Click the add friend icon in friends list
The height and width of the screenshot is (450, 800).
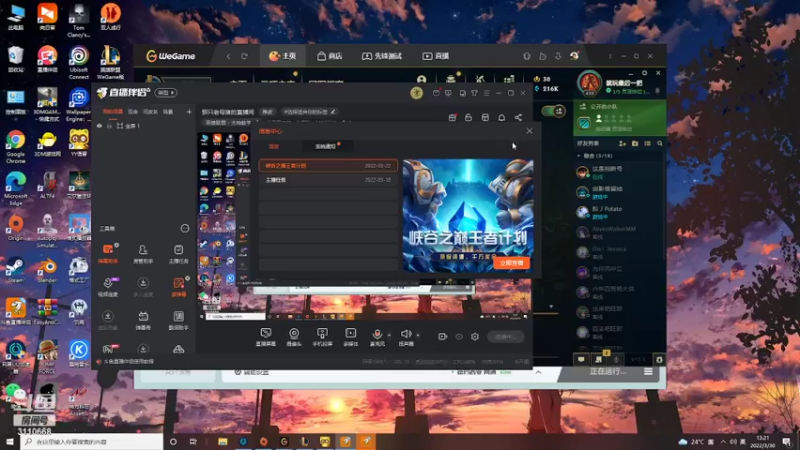click(x=622, y=144)
